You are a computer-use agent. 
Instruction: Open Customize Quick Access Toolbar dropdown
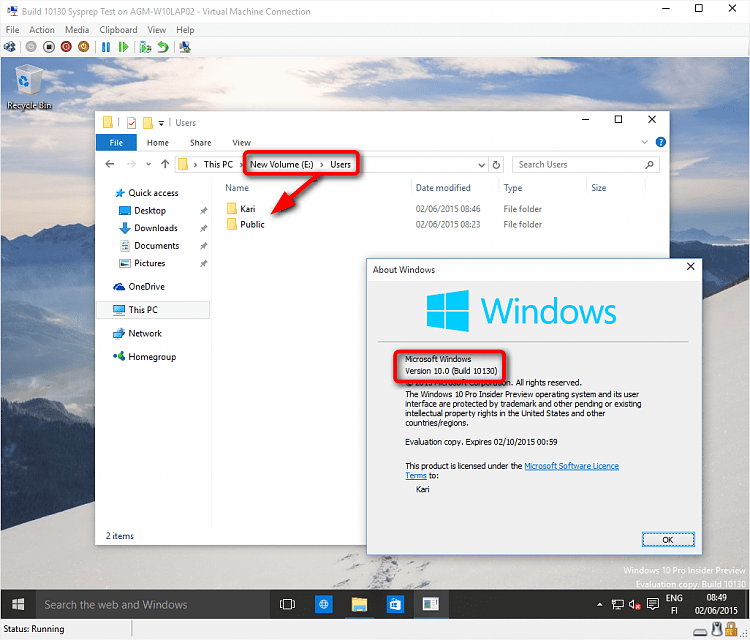click(x=161, y=123)
